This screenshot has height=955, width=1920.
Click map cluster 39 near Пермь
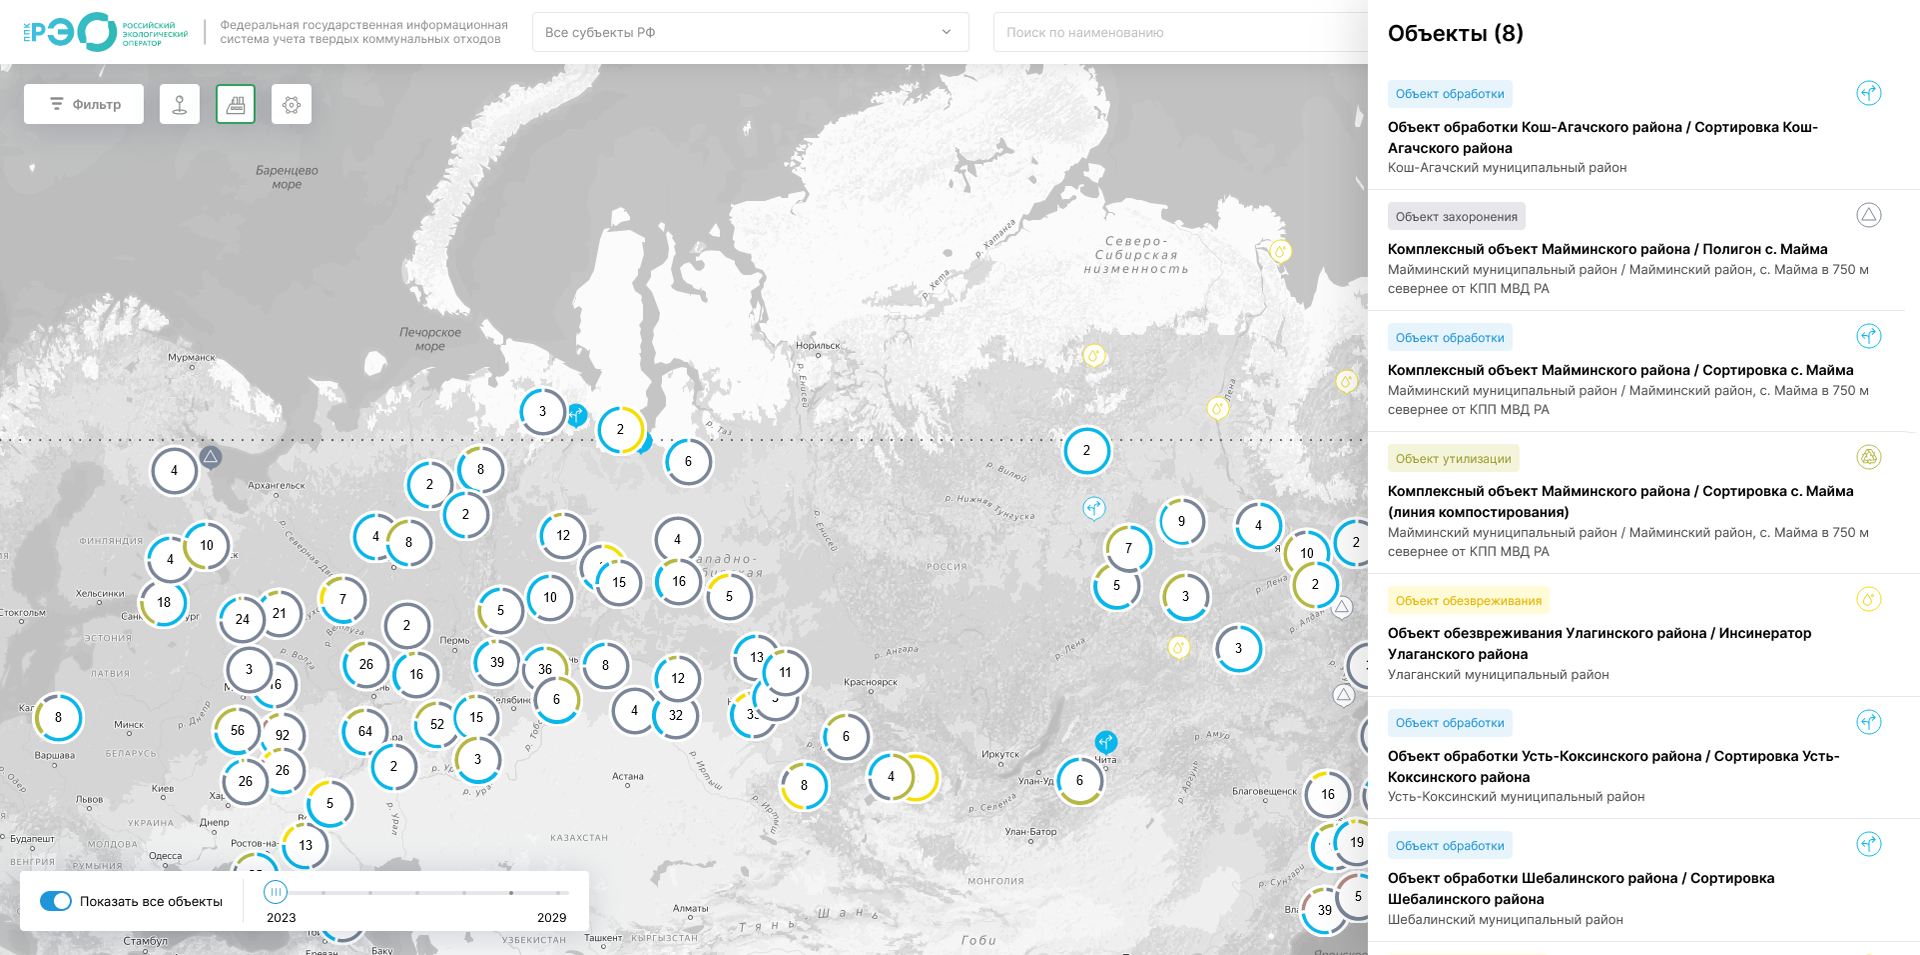pos(497,662)
